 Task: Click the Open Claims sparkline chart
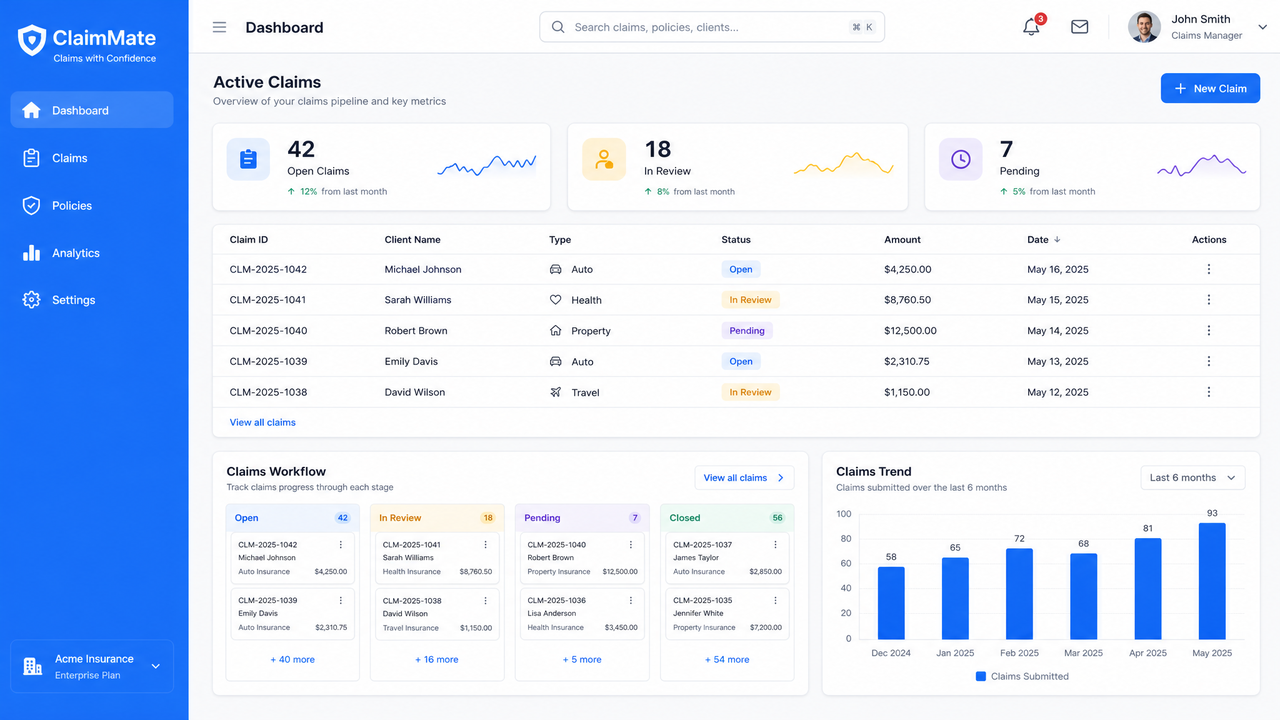487,166
